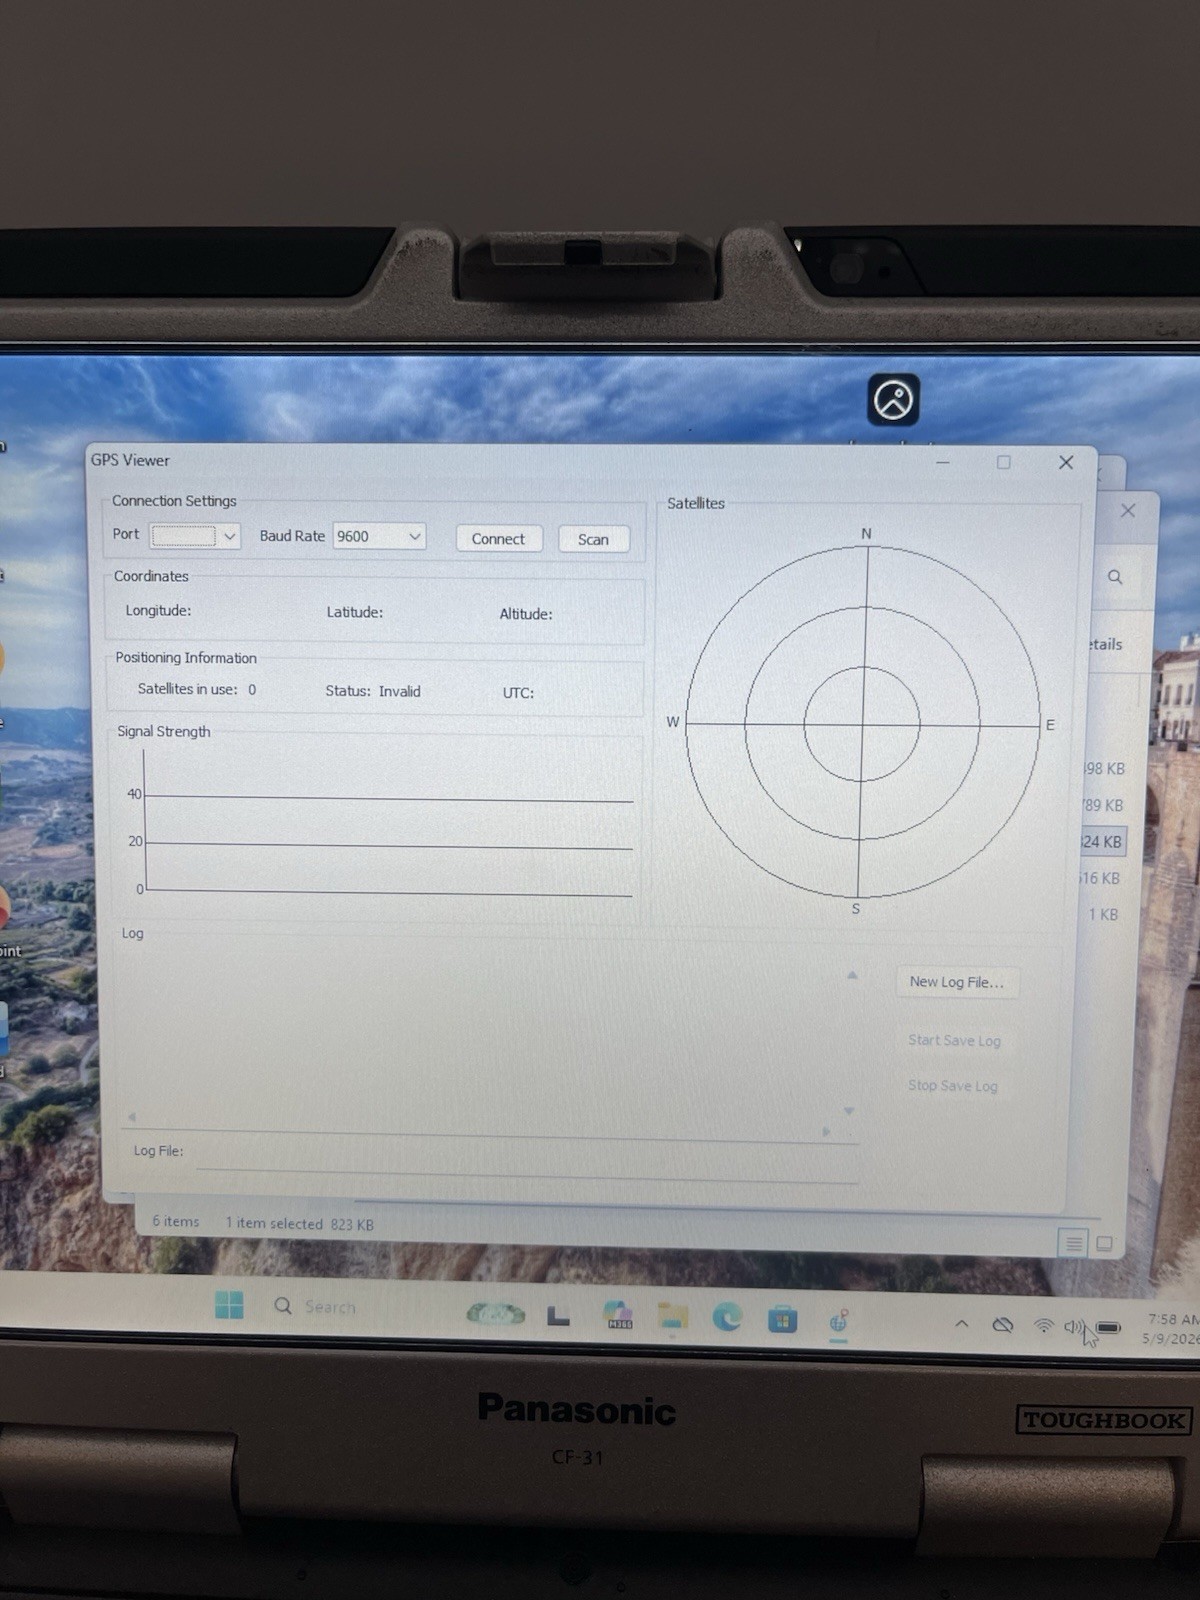Open the taskbar clock and date

1172,1329
